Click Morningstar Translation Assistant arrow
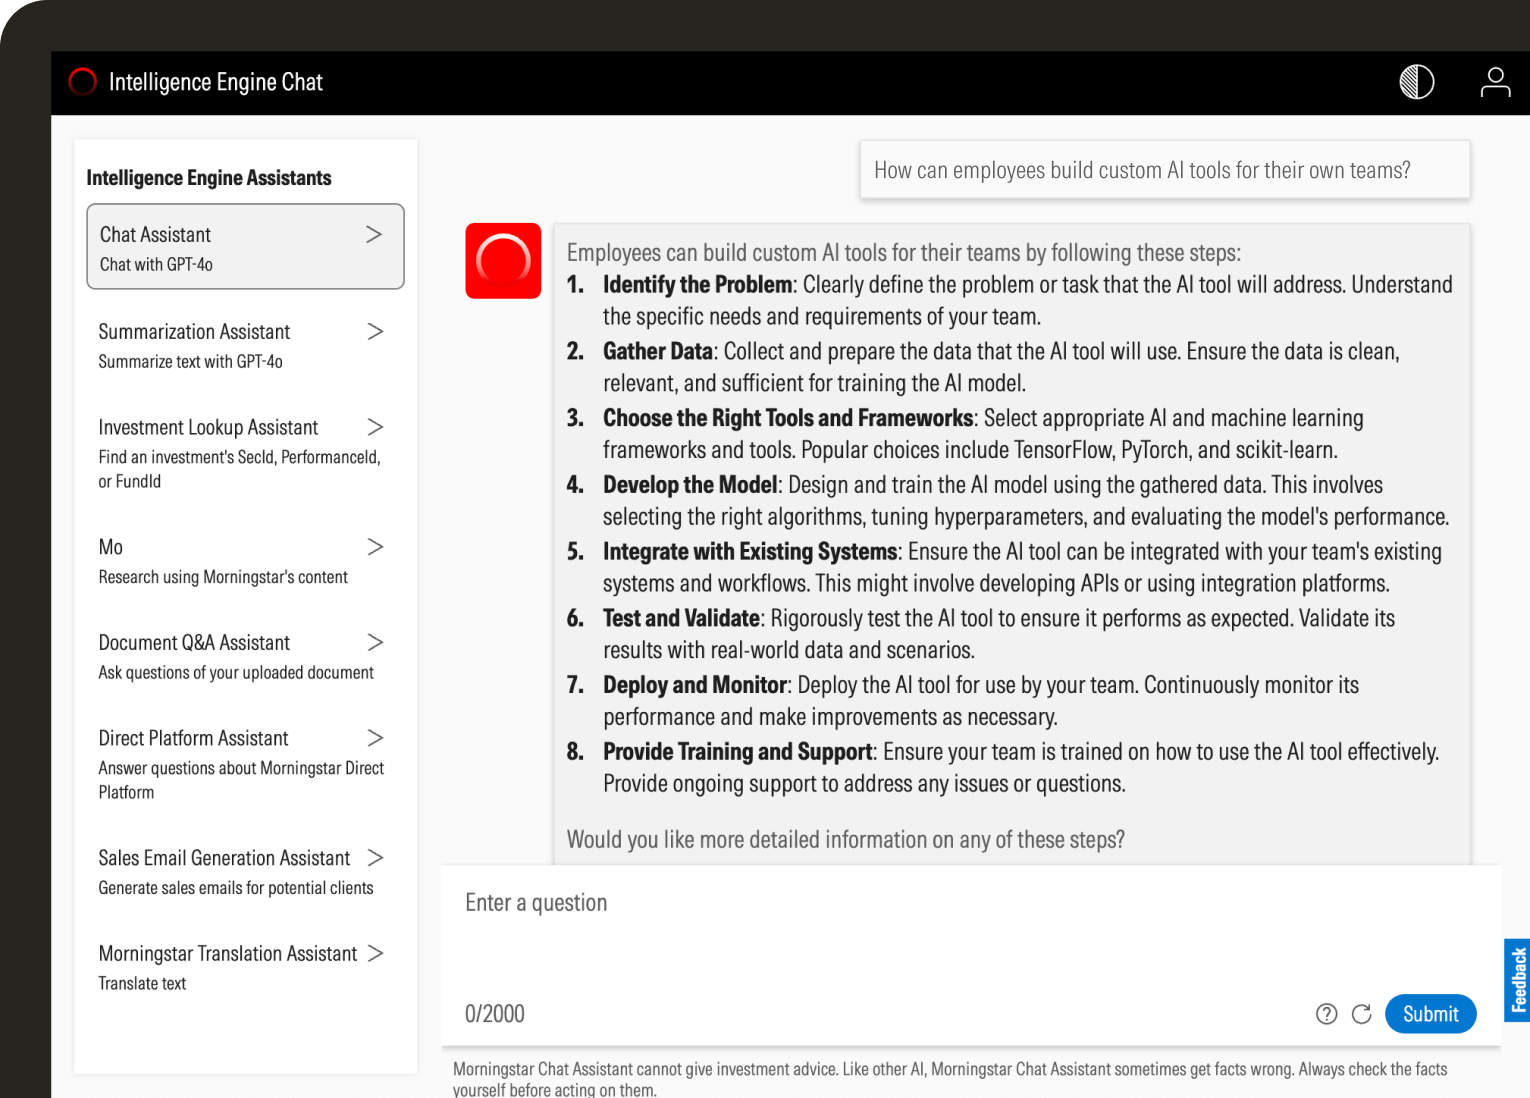This screenshot has height=1098, width=1530. pos(375,953)
